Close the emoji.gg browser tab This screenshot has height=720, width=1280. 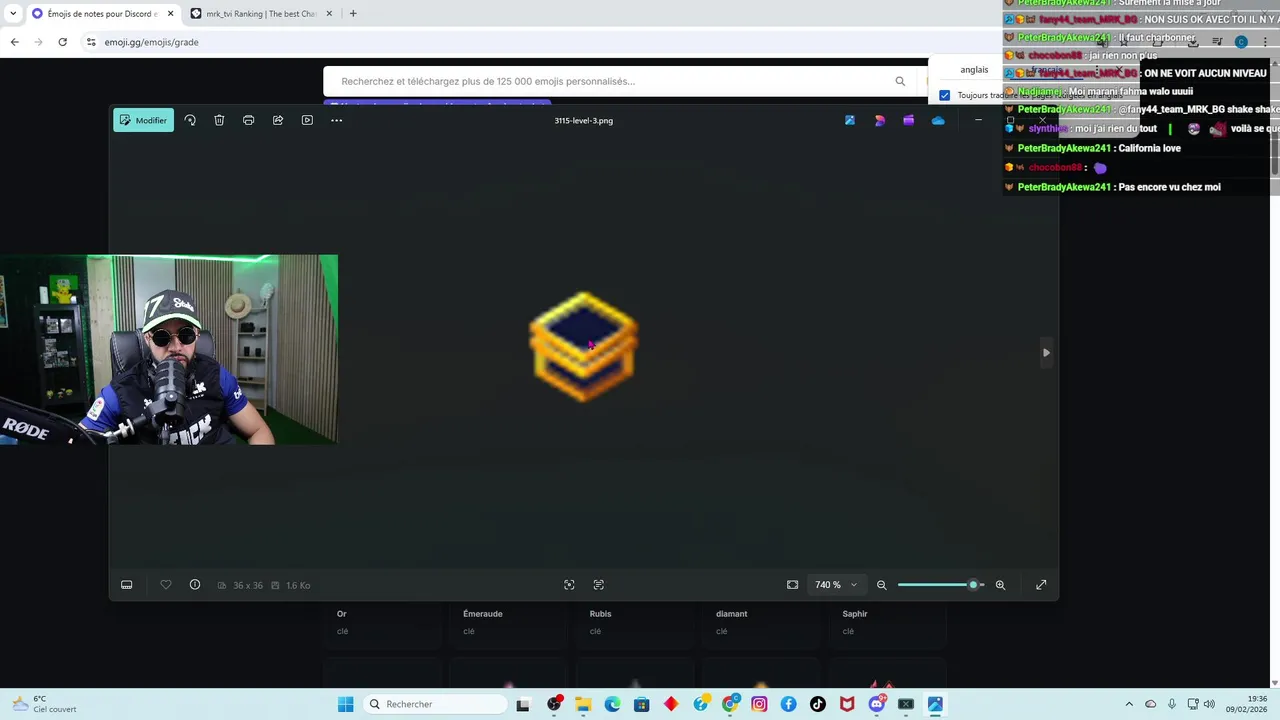click(x=170, y=14)
